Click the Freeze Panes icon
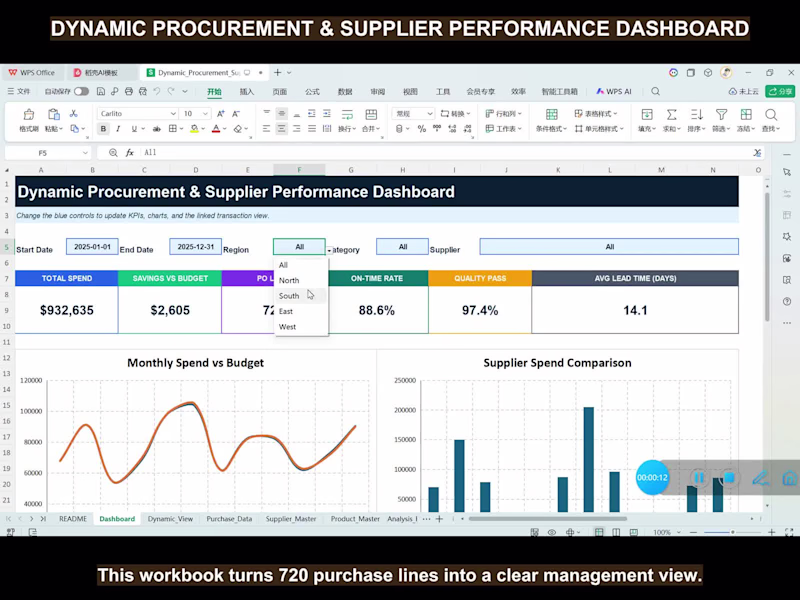 pyautogui.click(x=746, y=114)
